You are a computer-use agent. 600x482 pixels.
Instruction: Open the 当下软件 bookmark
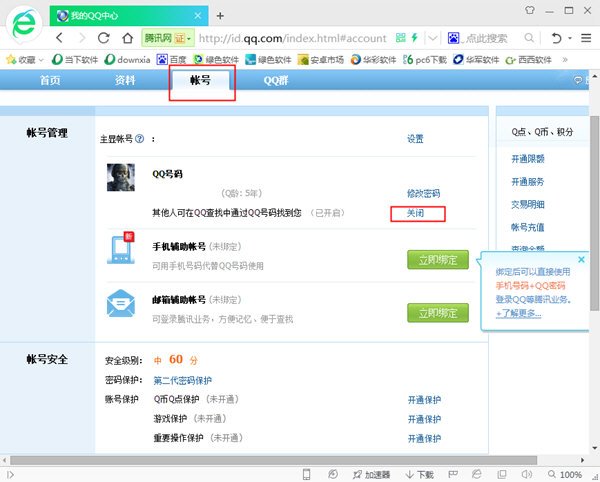coord(75,60)
